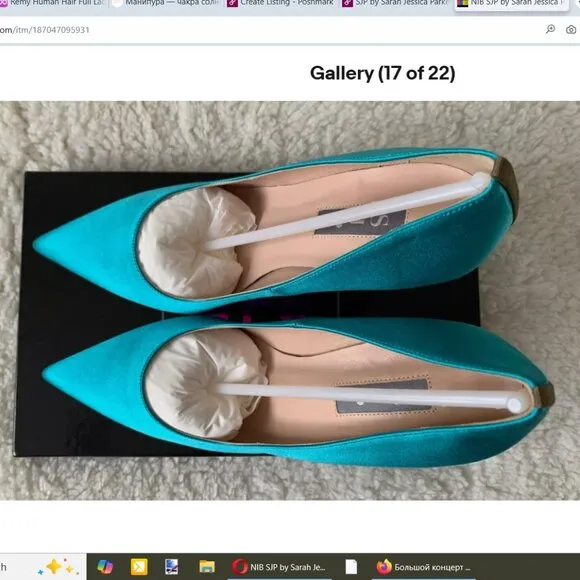This screenshot has width=580, height=580.
Task: Switch to the Манипура browser tab
Action: tap(166, 4)
